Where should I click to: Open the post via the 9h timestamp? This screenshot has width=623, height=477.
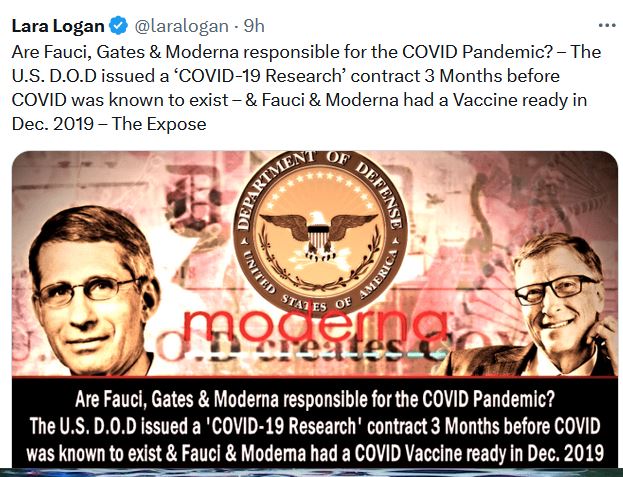(x=254, y=26)
